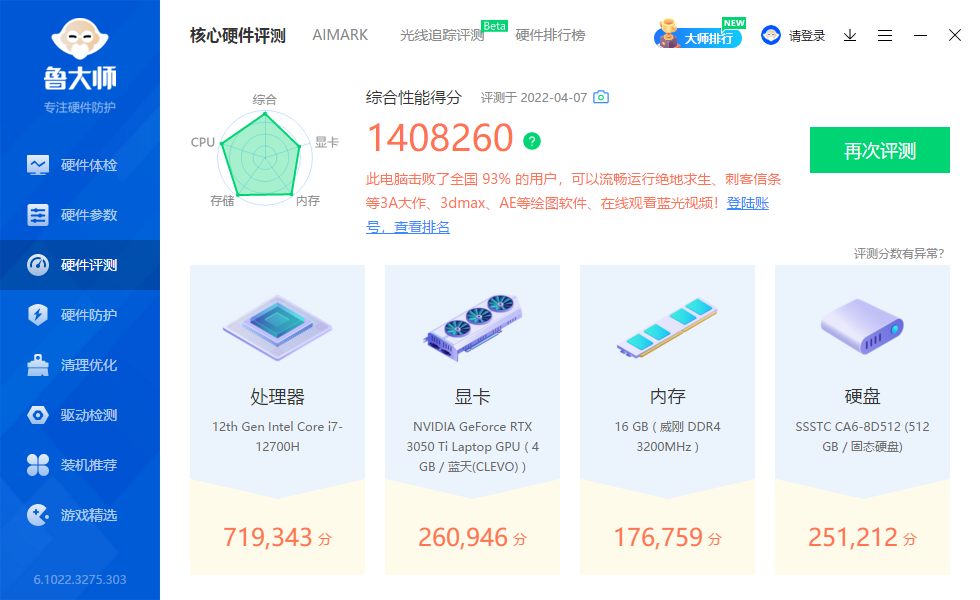Click the camera icon beside the test date
980x600 pixels.
click(x=600, y=98)
